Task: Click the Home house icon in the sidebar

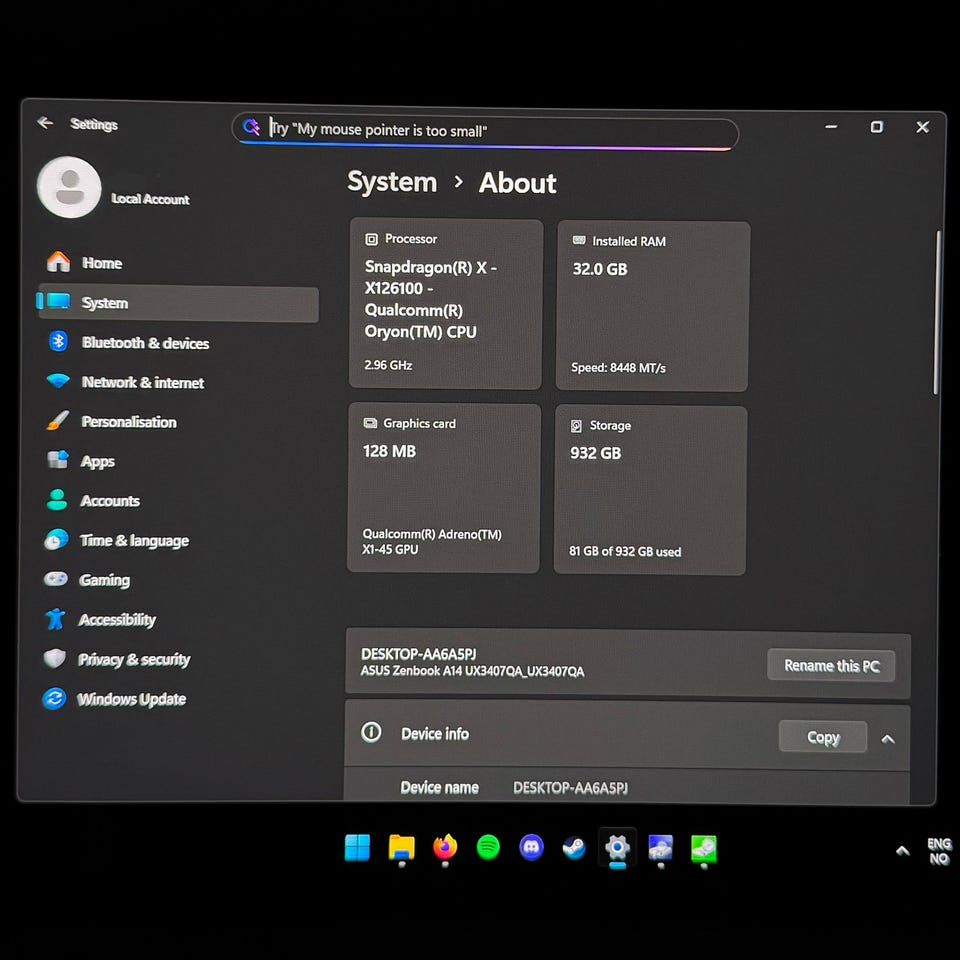Action: (58, 261)
